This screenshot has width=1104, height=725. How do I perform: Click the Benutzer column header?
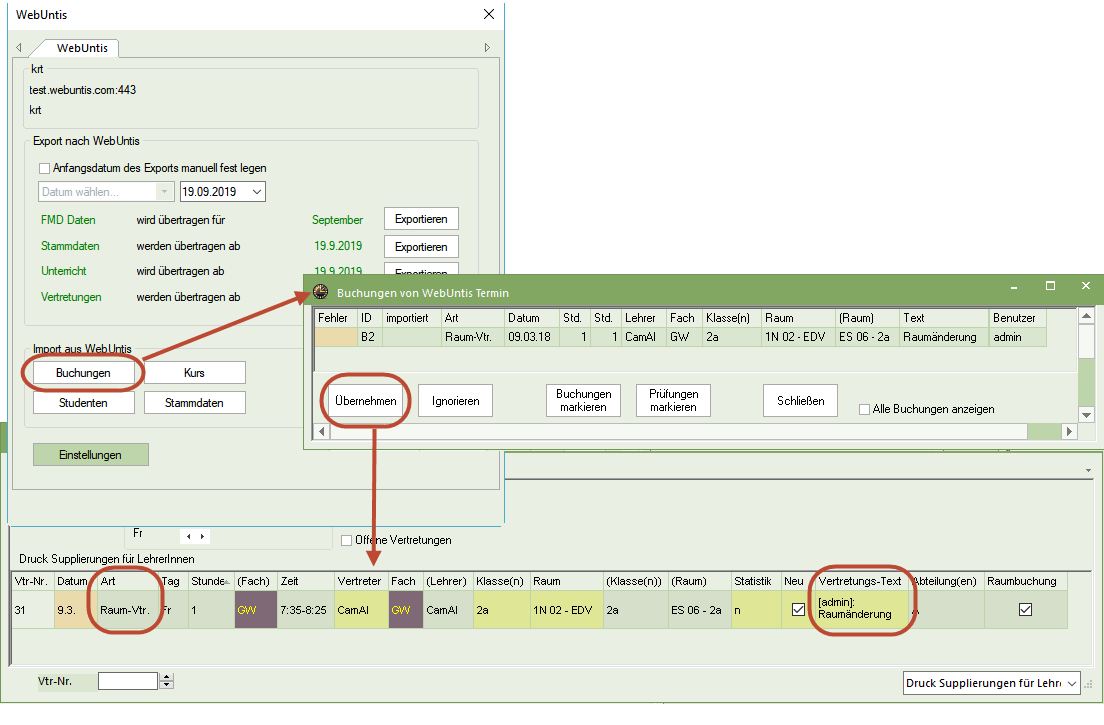(x=1017, y=317)
